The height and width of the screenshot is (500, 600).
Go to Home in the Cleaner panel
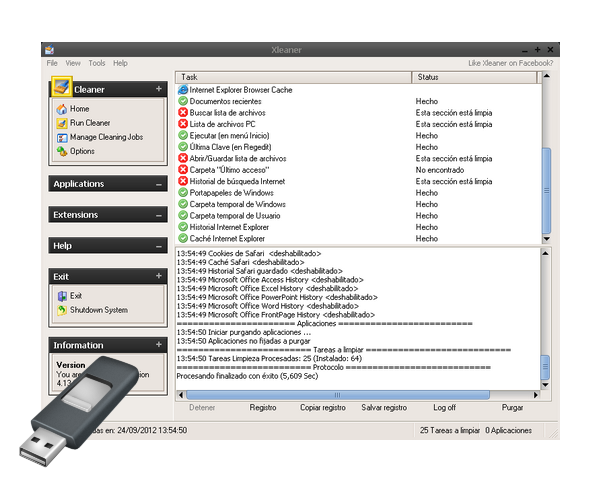point(79,109)
